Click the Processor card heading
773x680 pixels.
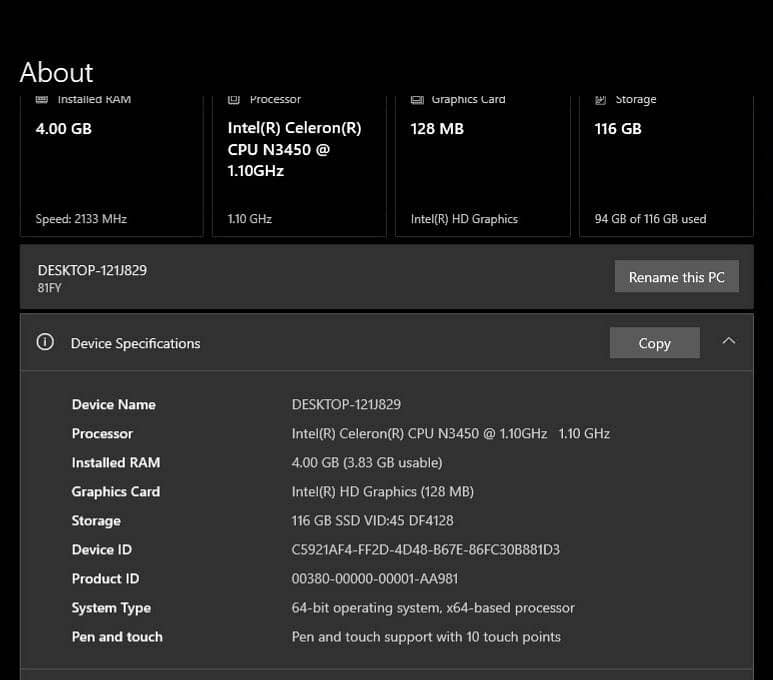pyautogui.click(x=275, y=100)
